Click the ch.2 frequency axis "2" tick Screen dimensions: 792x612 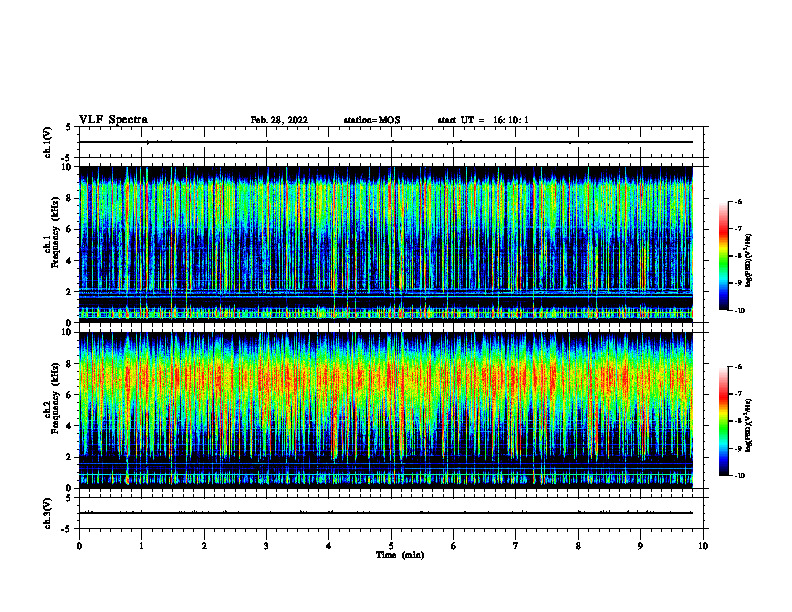[x=69, y=457]
